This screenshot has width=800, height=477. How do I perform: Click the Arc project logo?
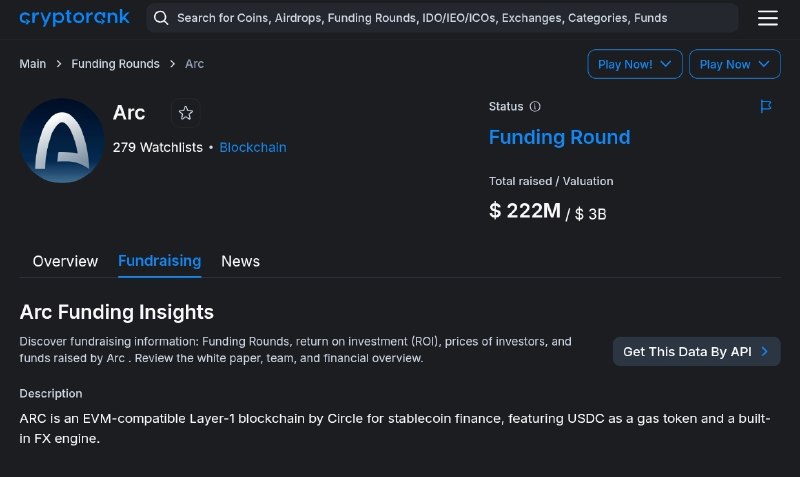coord(62,140)
